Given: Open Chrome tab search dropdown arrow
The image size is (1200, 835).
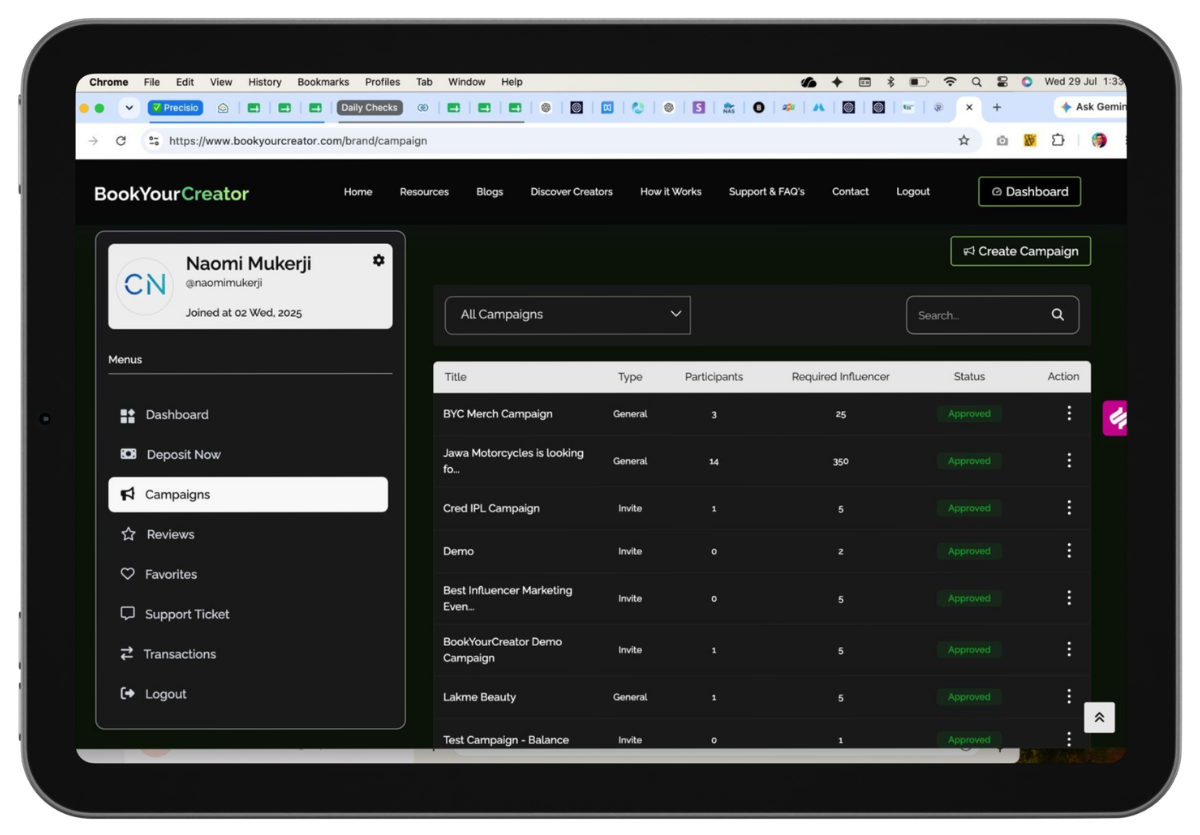Looking at the screenshot, I should coord(129,108).
